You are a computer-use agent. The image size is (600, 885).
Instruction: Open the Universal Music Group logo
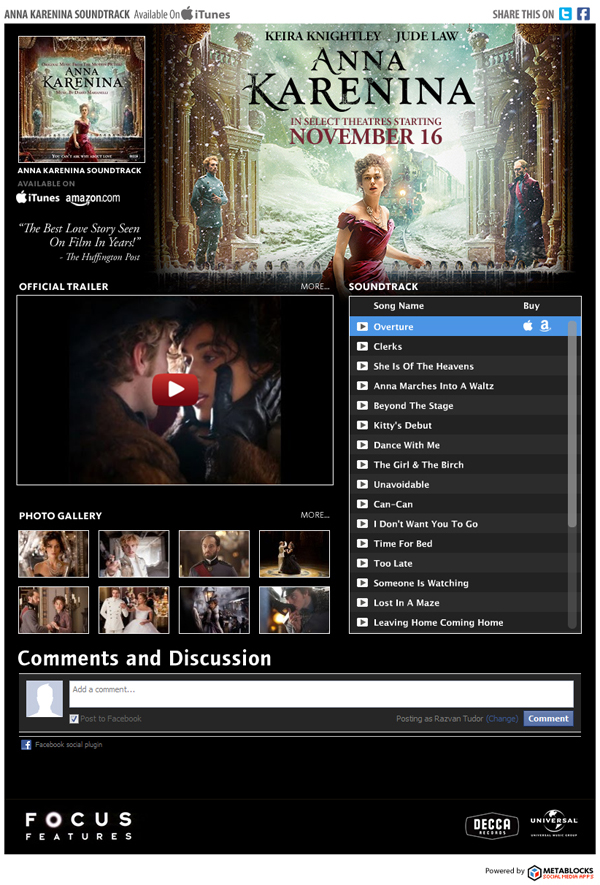tap(554, 825)
